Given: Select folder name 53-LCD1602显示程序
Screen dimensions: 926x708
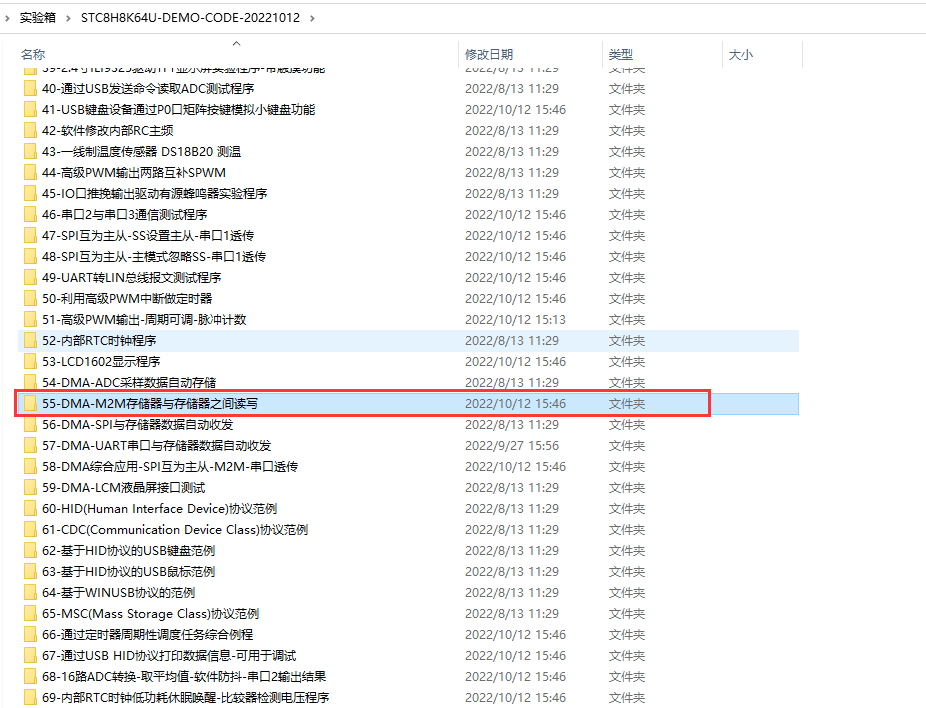Looking at the screenshot, I should point(101,362).
